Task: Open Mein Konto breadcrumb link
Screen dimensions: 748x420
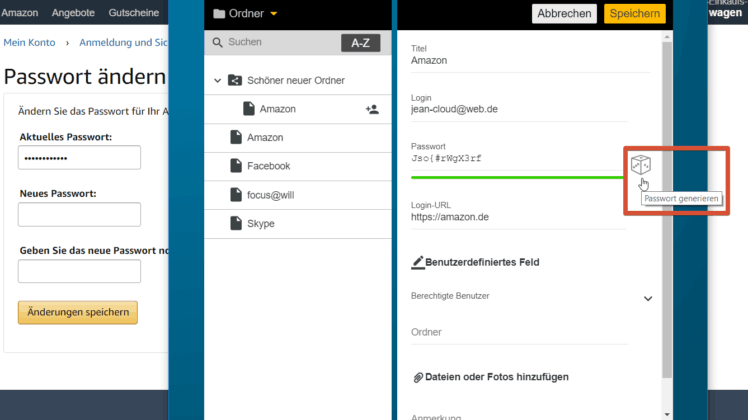Action: point(29,42)
